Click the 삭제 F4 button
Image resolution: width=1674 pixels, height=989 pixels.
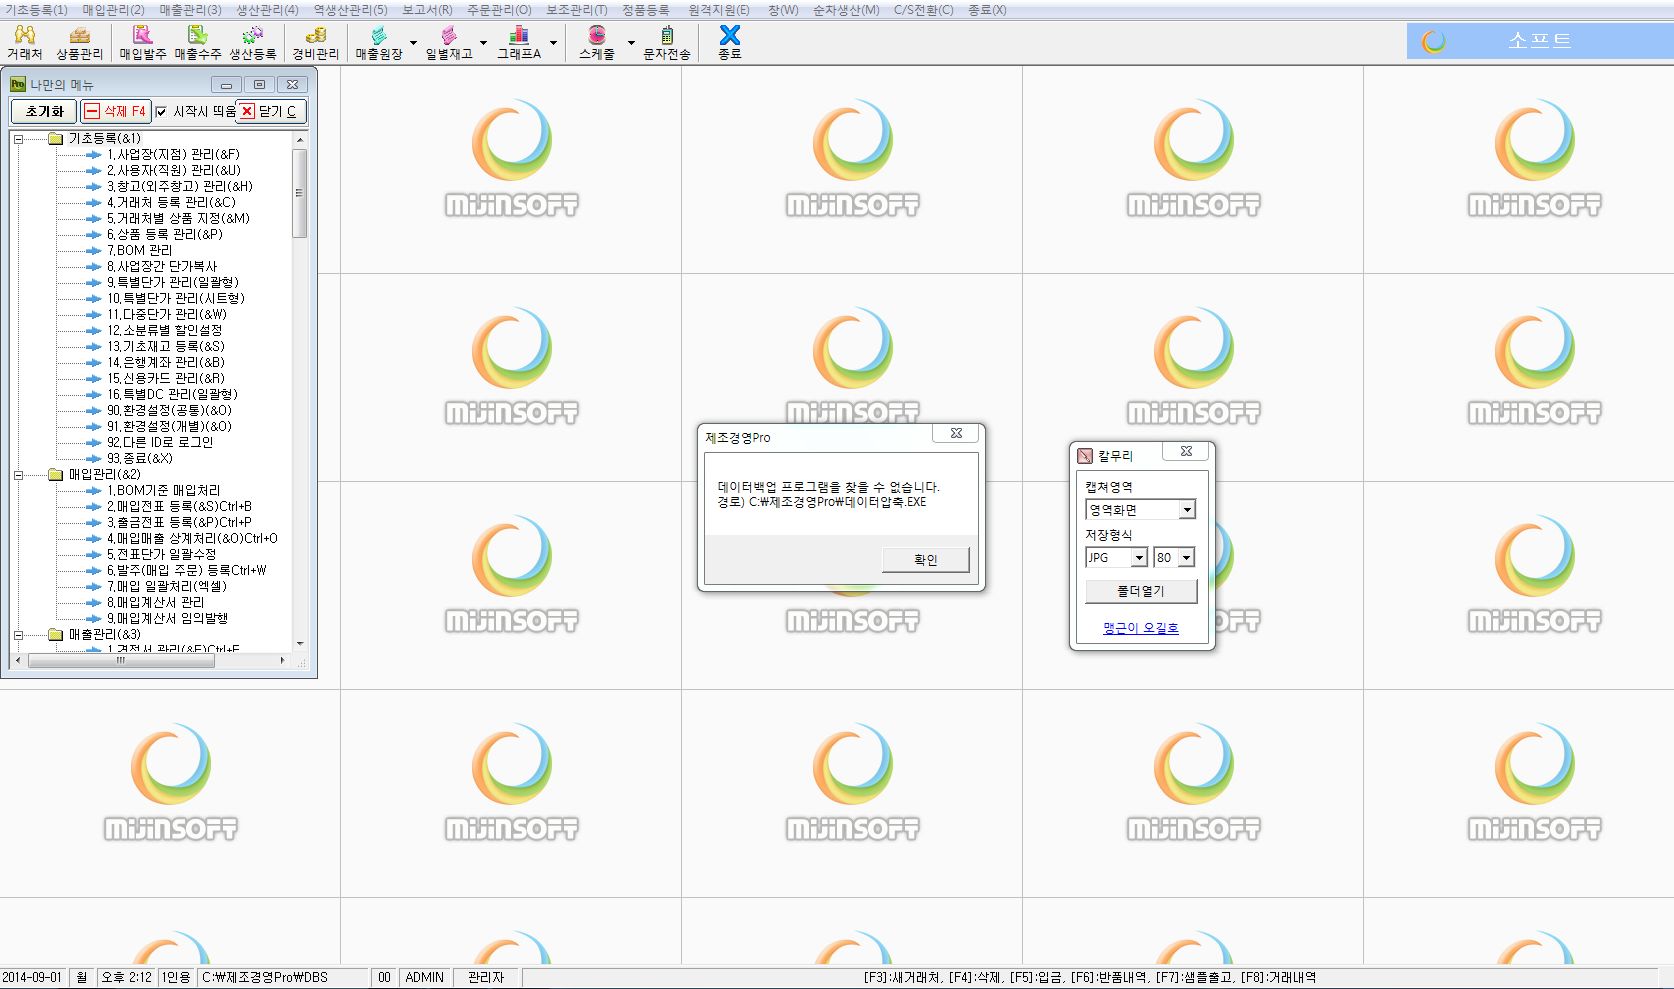(x=115, y=112)
